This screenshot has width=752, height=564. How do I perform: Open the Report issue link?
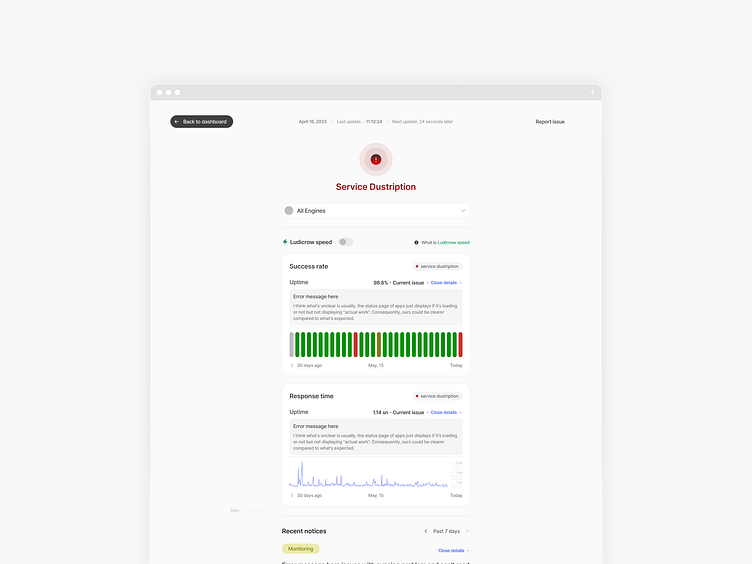pyautogui.click(x=550, y=122)
